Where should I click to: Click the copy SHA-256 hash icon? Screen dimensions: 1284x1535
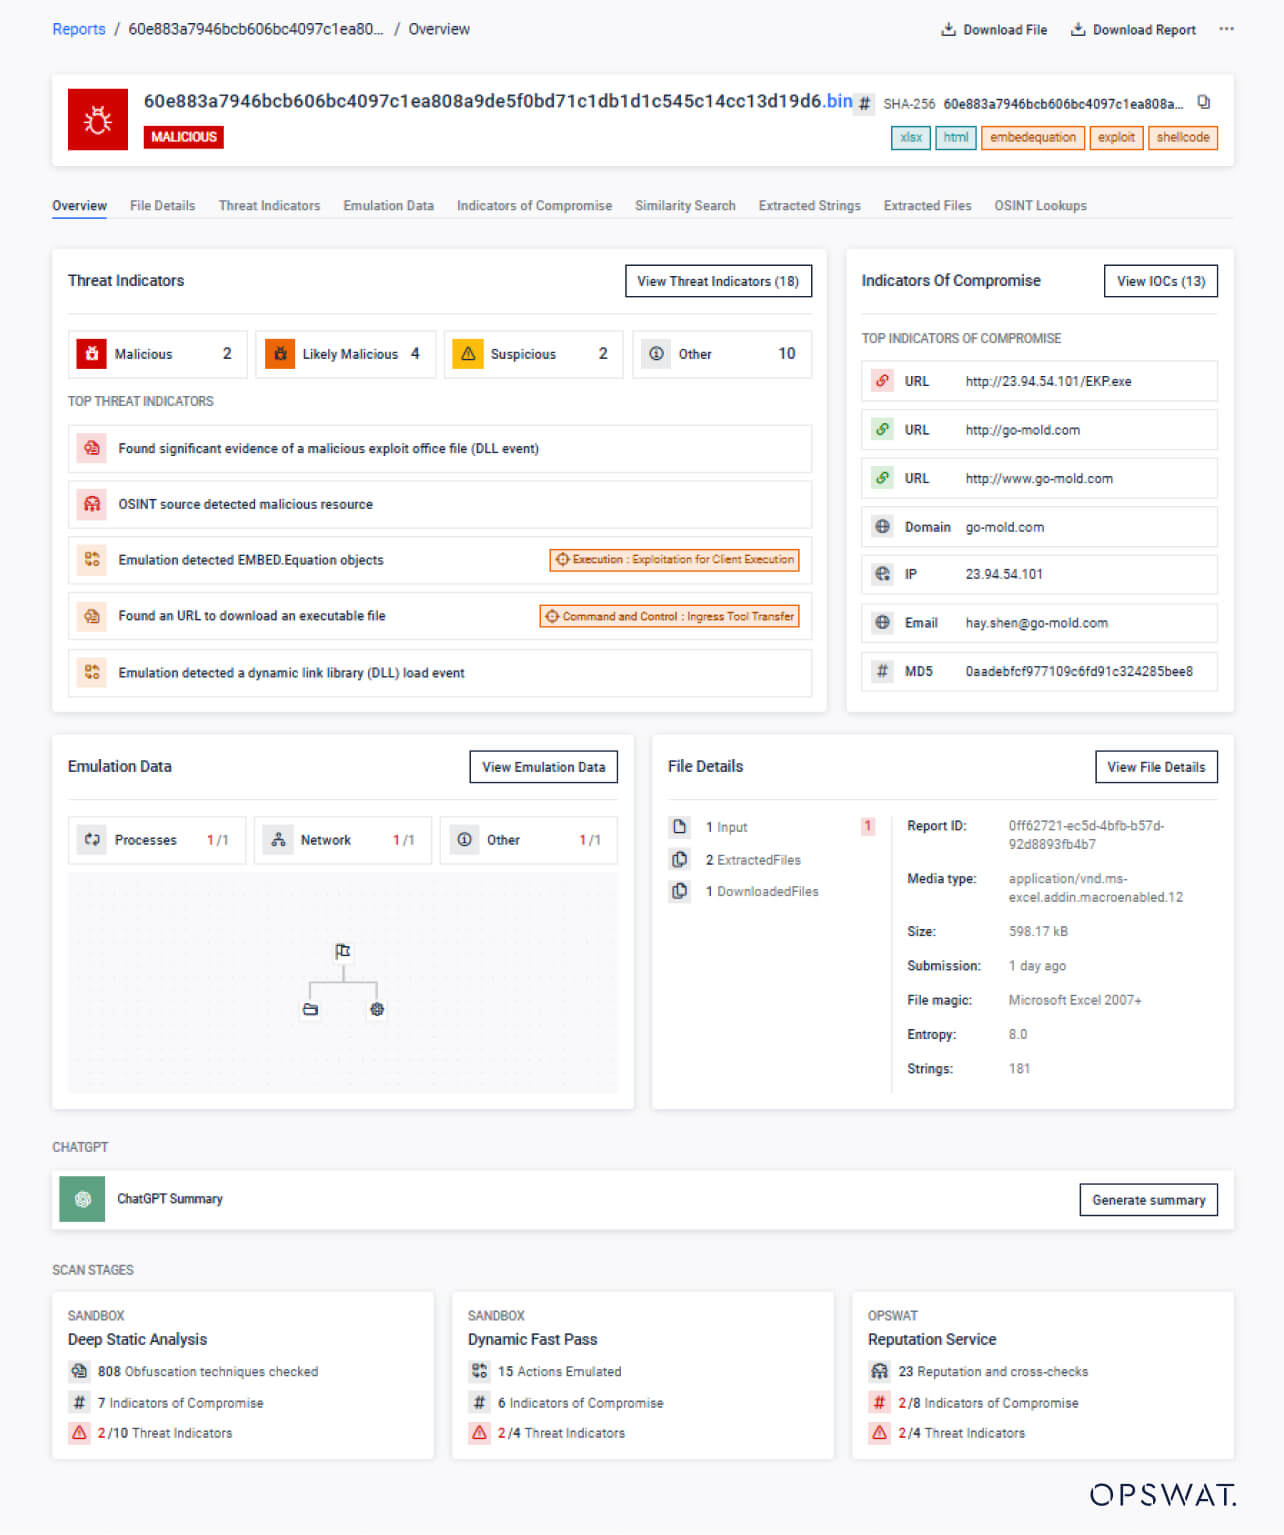1204,102
